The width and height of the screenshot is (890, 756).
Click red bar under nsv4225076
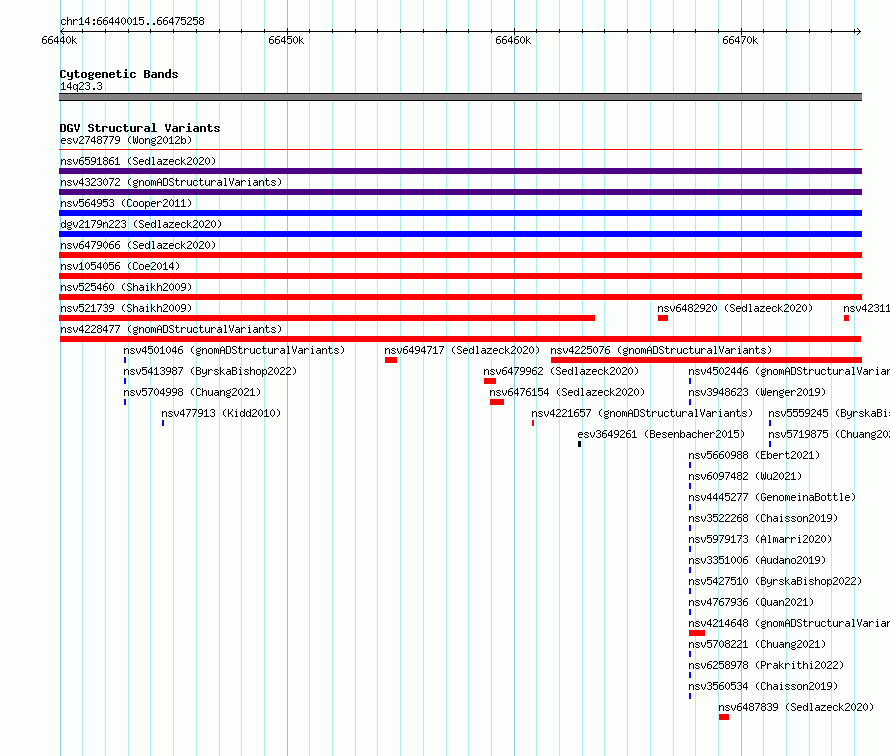(x=706, y=360)
